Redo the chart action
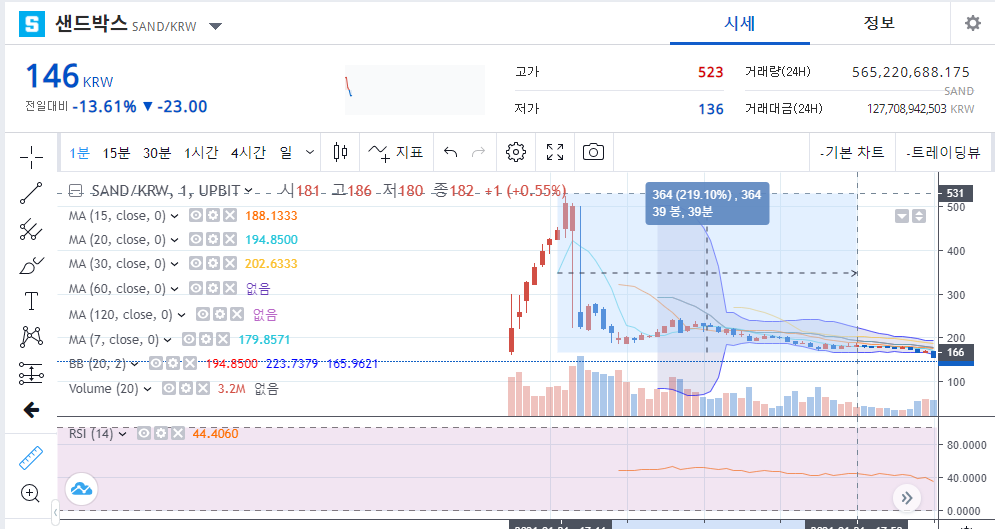 (478, 152)
